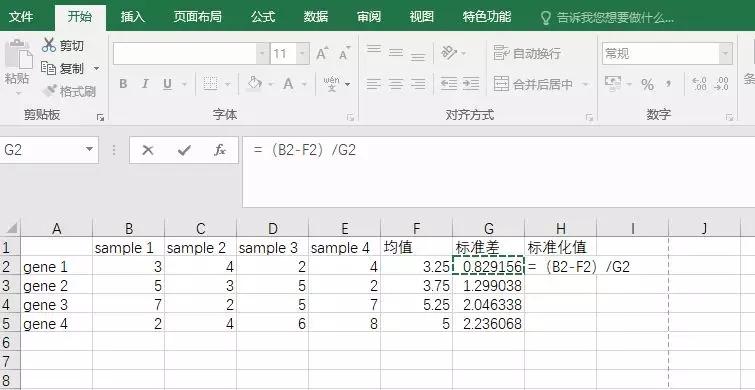Open font group dialog launcher
The image size is (755, 390).
(350, 117)
